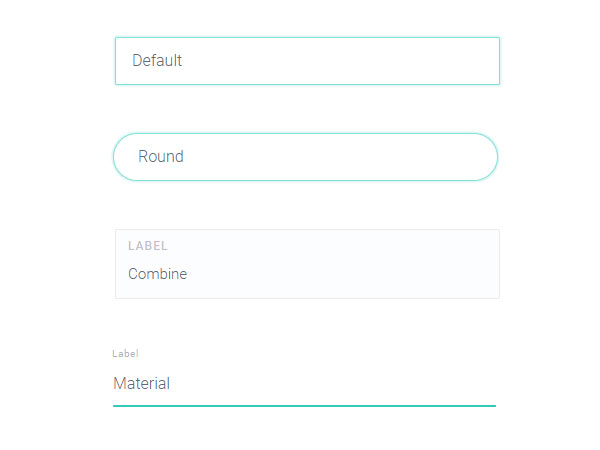Click the teal underline below Material
Image resolution: width=600 pixels, height=450 pixels.
(304, 406)
